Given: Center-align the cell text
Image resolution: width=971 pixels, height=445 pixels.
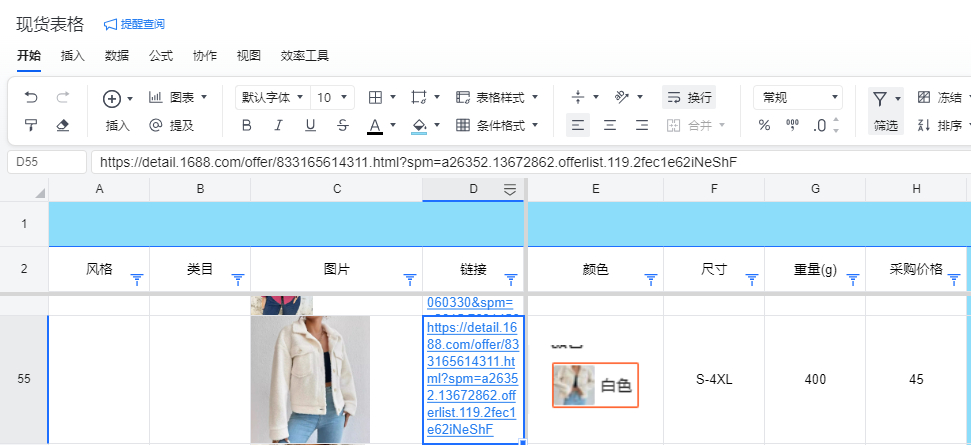Looking at the screenshot, I should tap(610, 125).
